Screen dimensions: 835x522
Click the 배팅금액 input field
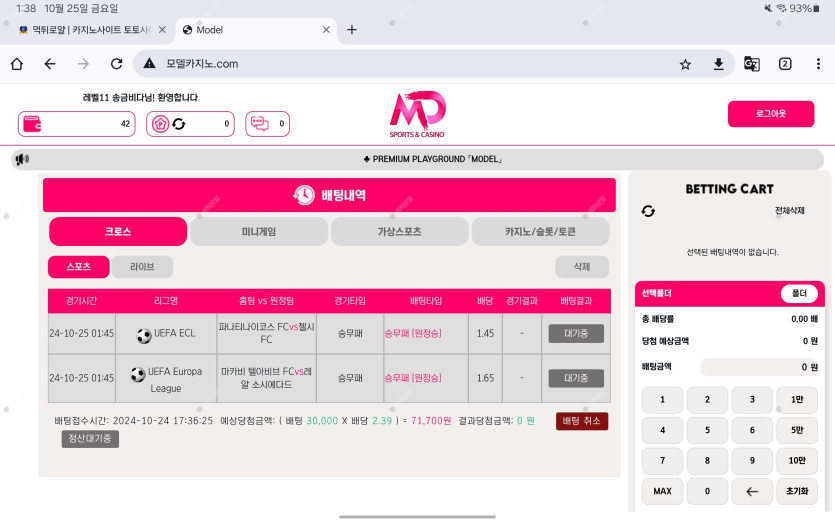point(761,367)
